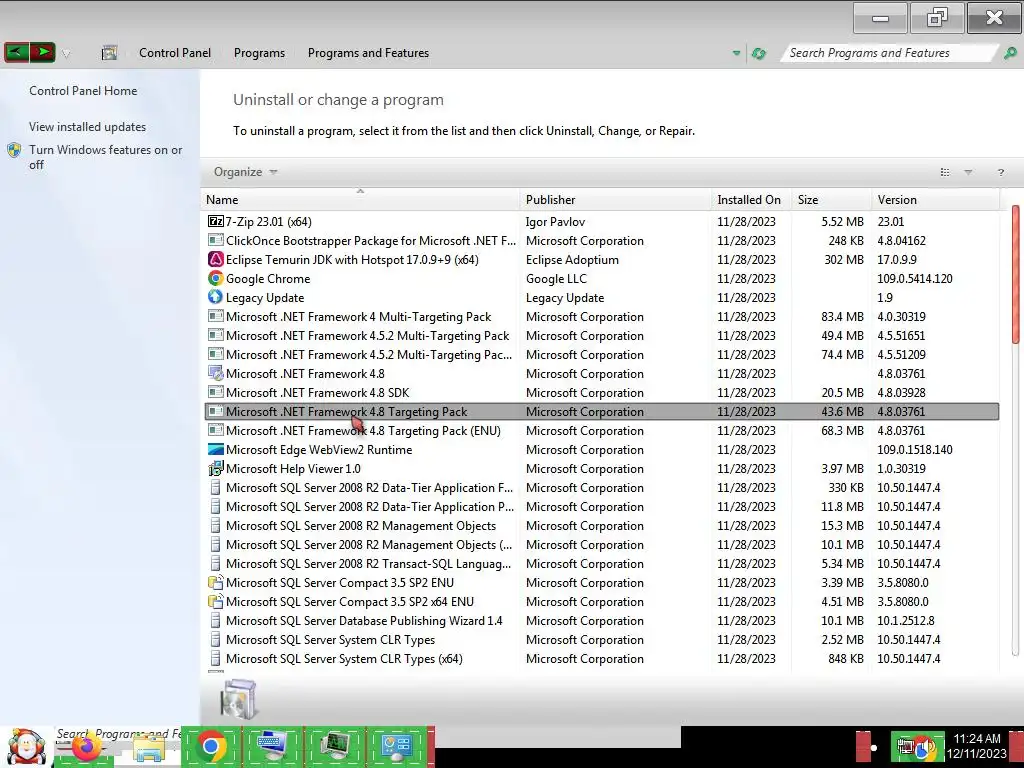Open Firefox from the taskbar
The height and width of the screenshot is (768, 1024).
tap(86, 747)
